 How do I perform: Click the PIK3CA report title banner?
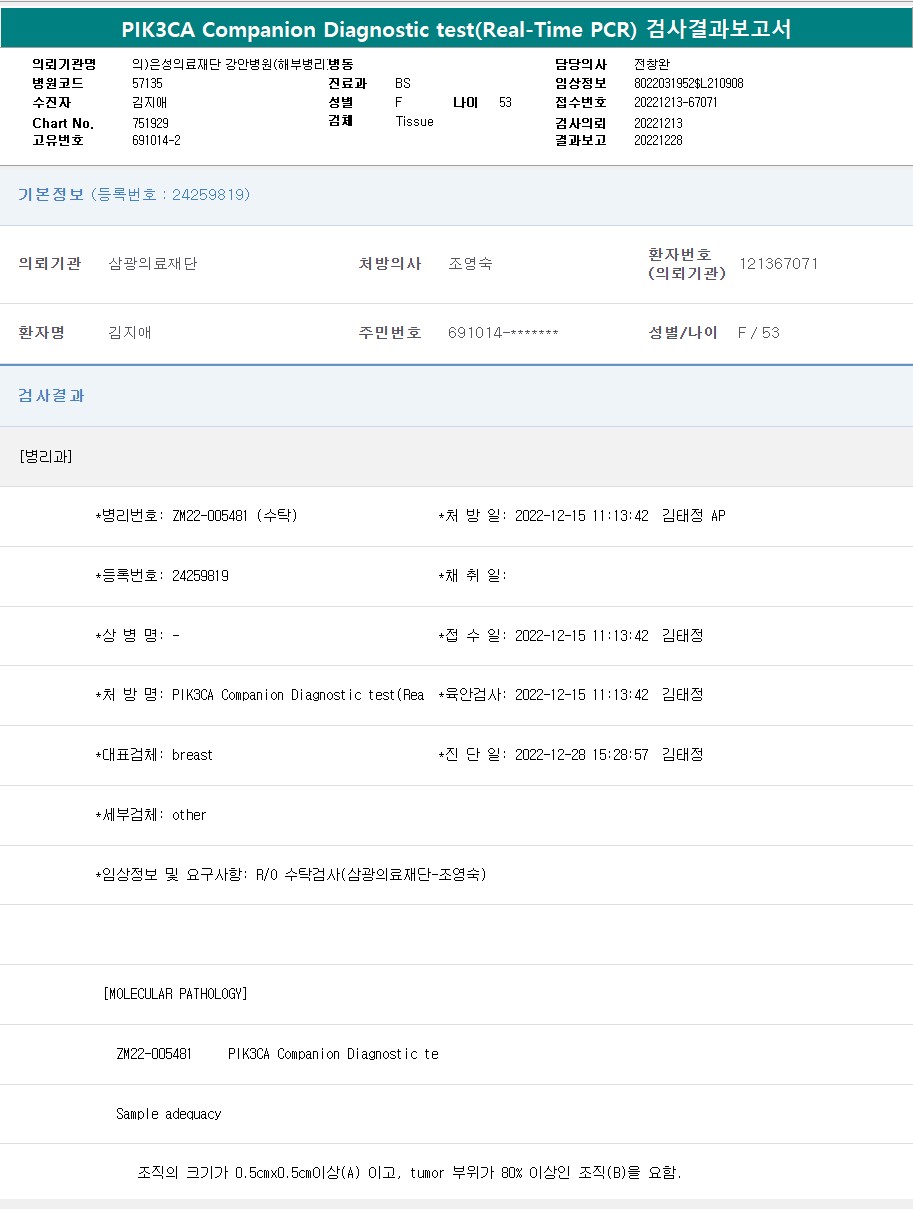(456, 29)
